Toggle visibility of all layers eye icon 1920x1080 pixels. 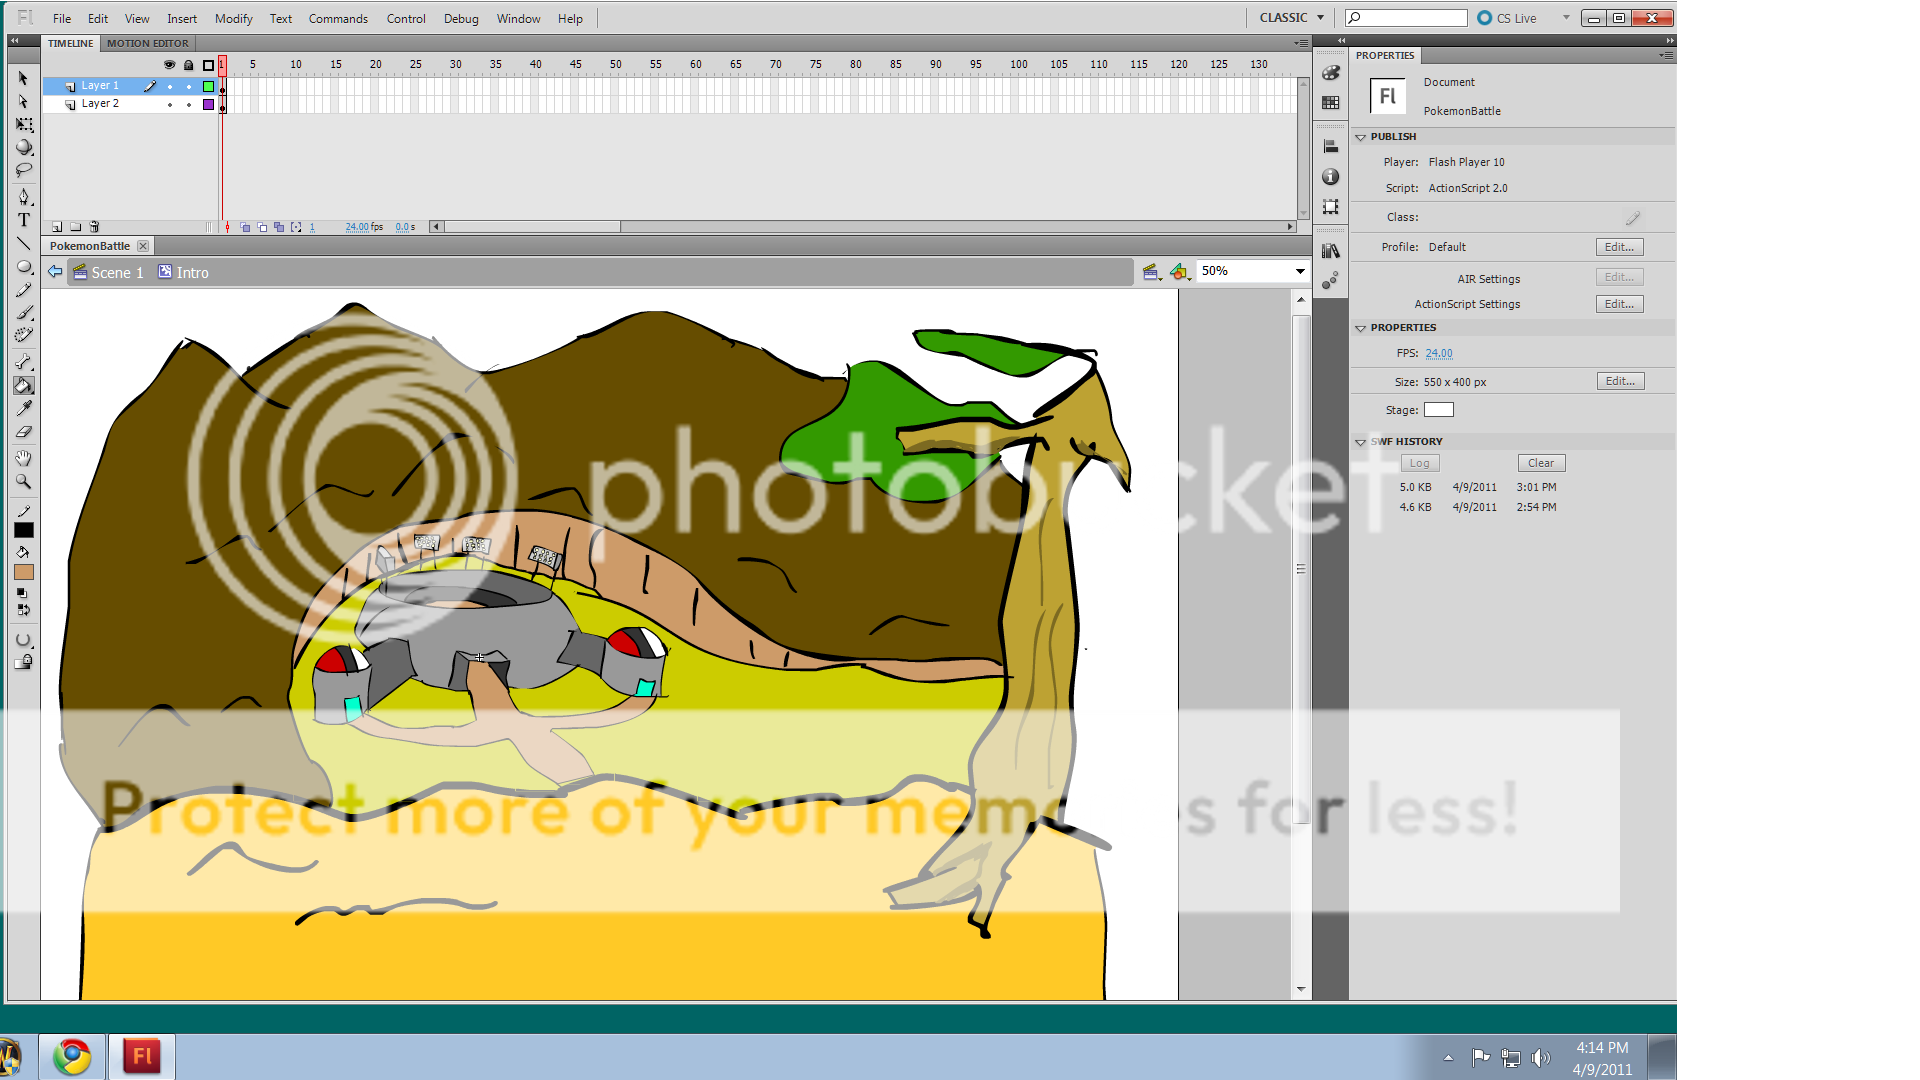[169, 65]
